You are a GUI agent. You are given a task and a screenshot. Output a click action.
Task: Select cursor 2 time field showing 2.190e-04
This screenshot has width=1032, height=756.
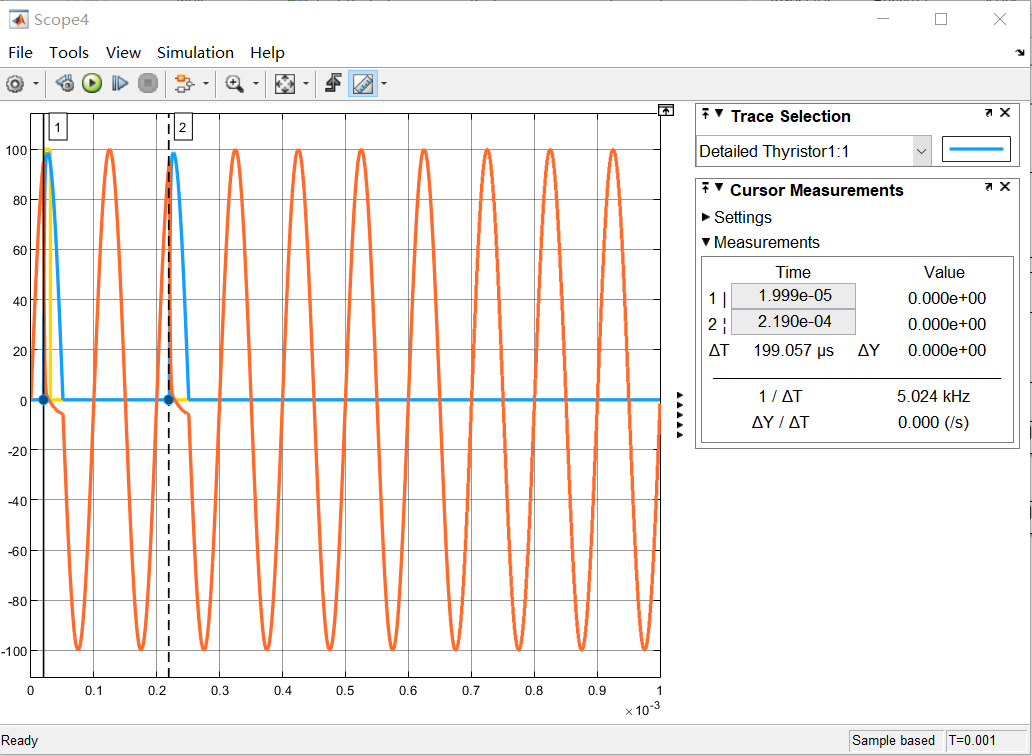click(793, 322)
